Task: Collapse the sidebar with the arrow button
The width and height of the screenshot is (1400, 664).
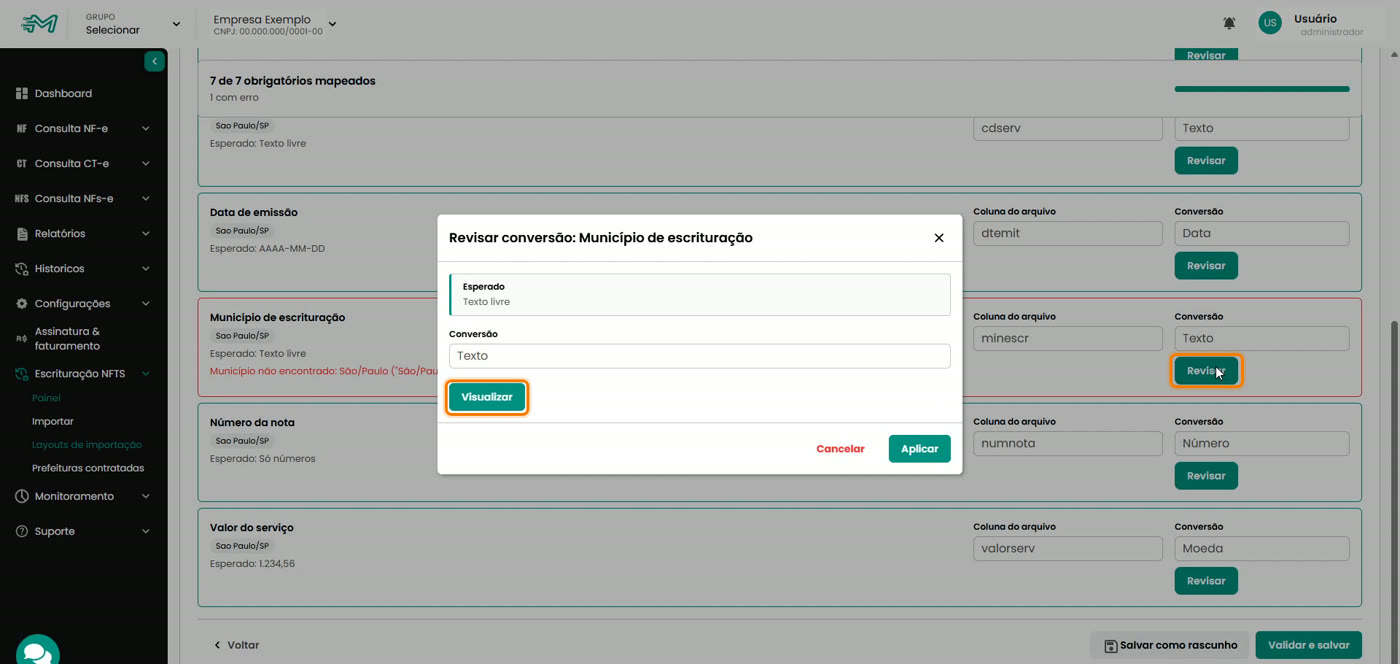Action: pos(154,61)
